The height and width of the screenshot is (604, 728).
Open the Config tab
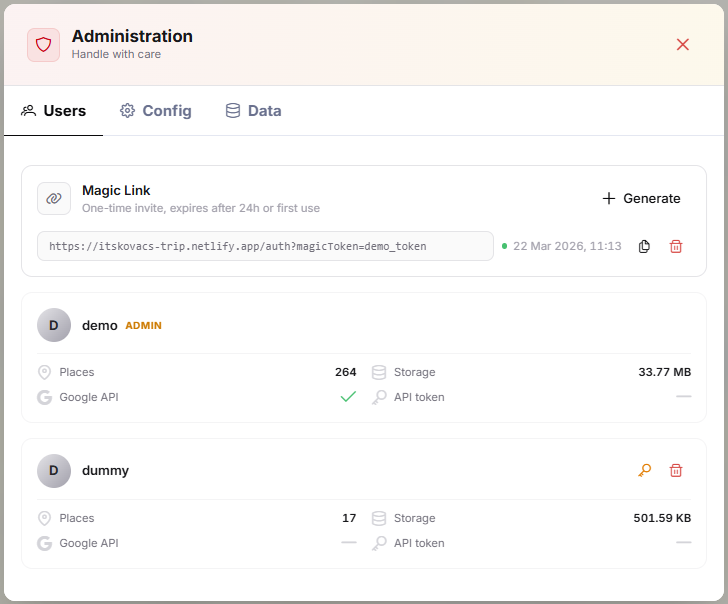(156, 111)
